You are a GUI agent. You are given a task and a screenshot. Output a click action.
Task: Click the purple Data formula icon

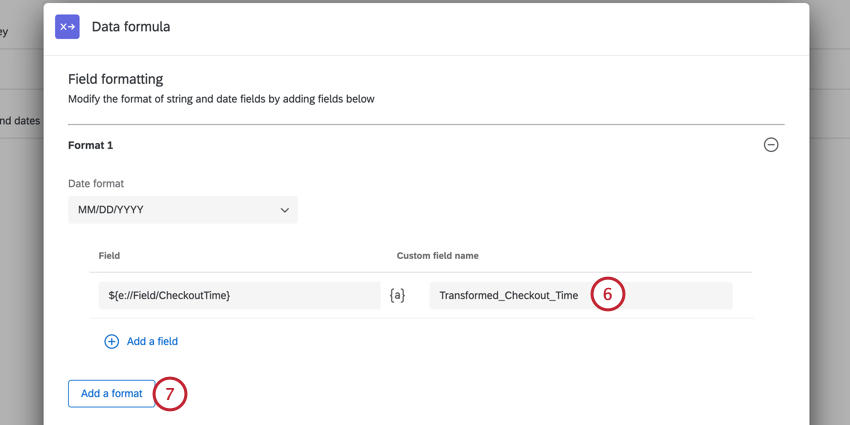(67, 27)
